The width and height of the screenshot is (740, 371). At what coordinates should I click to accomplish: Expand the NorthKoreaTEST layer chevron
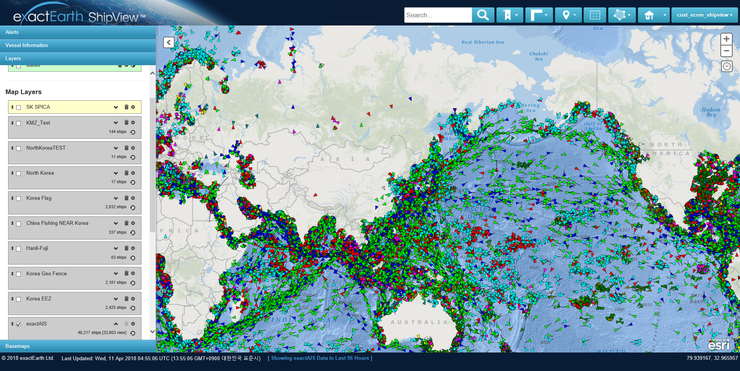point(116,148)
